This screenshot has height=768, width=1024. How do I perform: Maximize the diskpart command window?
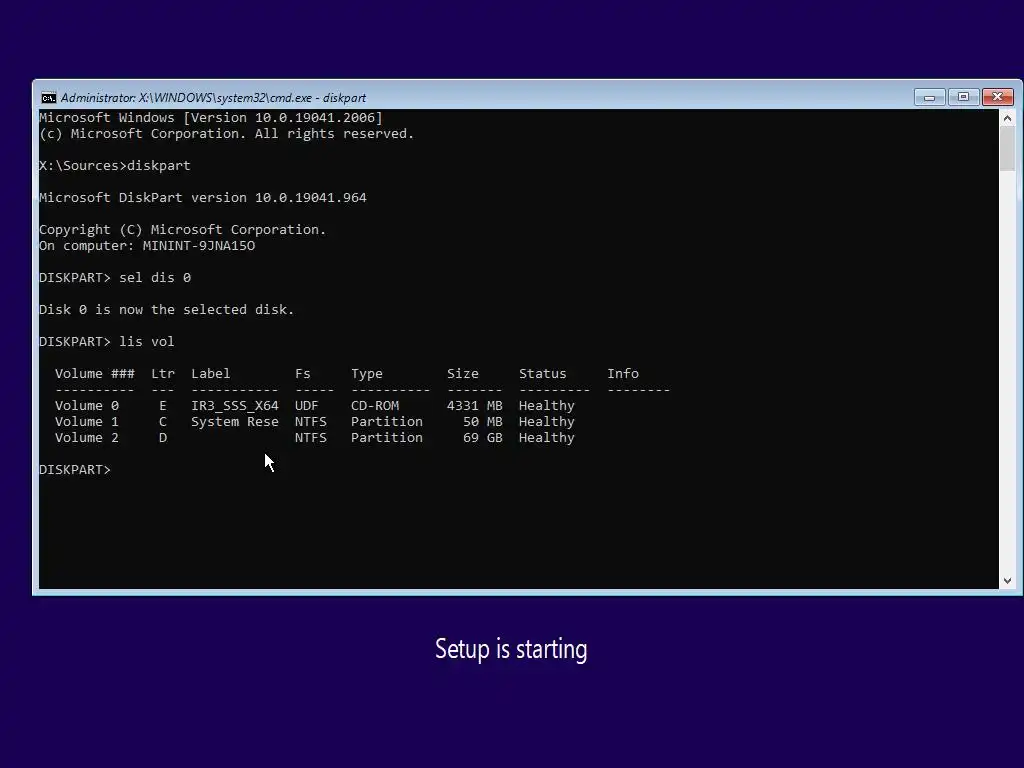[963, 97]
